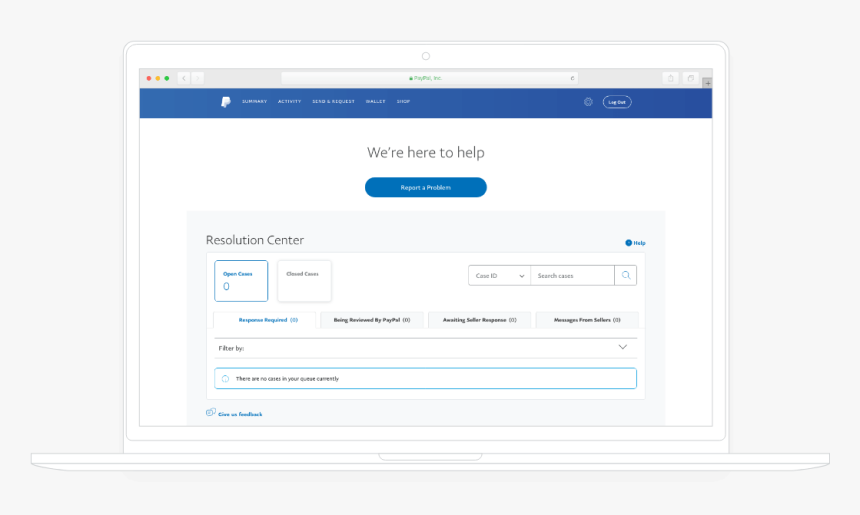Switch to Being Reviewed By PayPal tab
Viewport: 860px width, 515px height.
(x=371, y=320)
